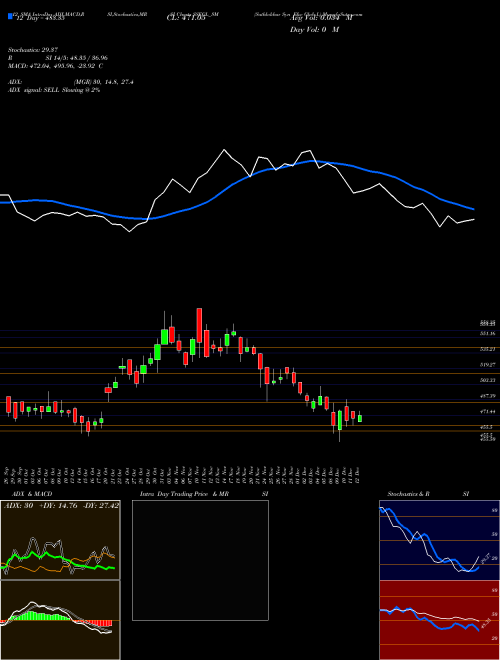The image size is (500, 660).
Task: Click the 'CL: 471.05' closing price text
Action: 186,19
